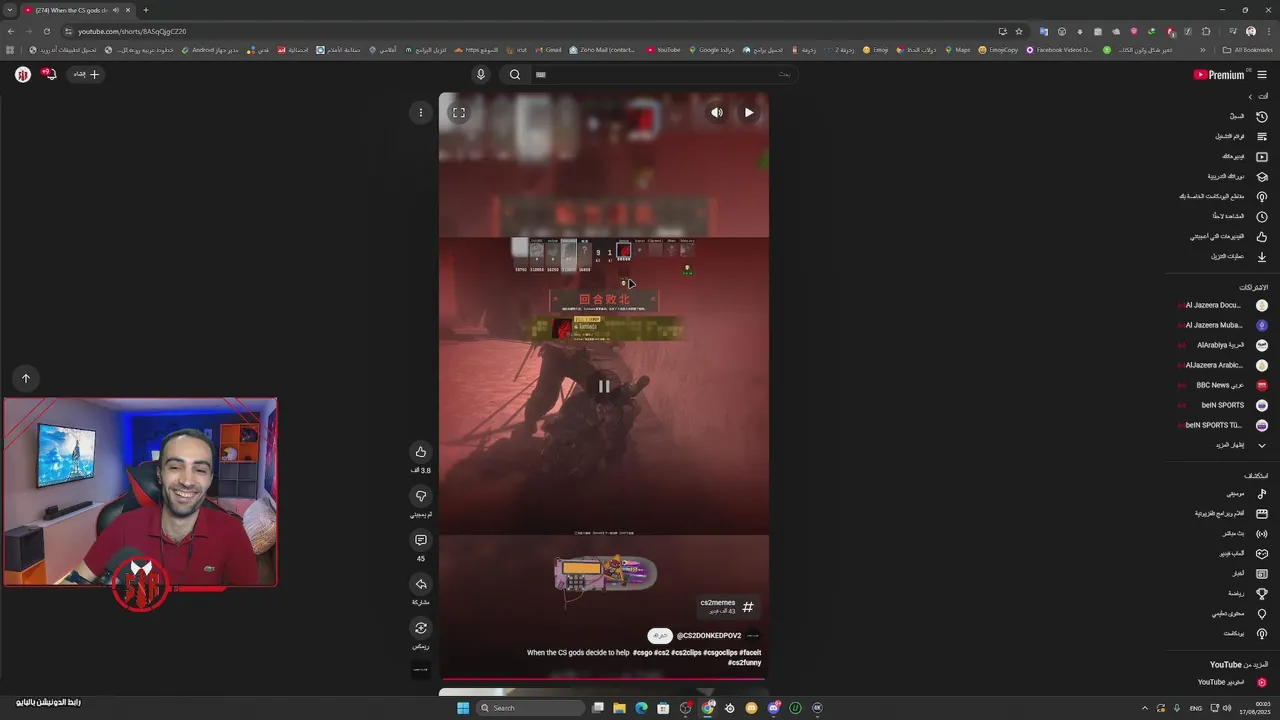Image resolution: width=1280 pixels, height=720 pixels.
Task: Click the address bar URL
Action: click(x=132, y=31)
